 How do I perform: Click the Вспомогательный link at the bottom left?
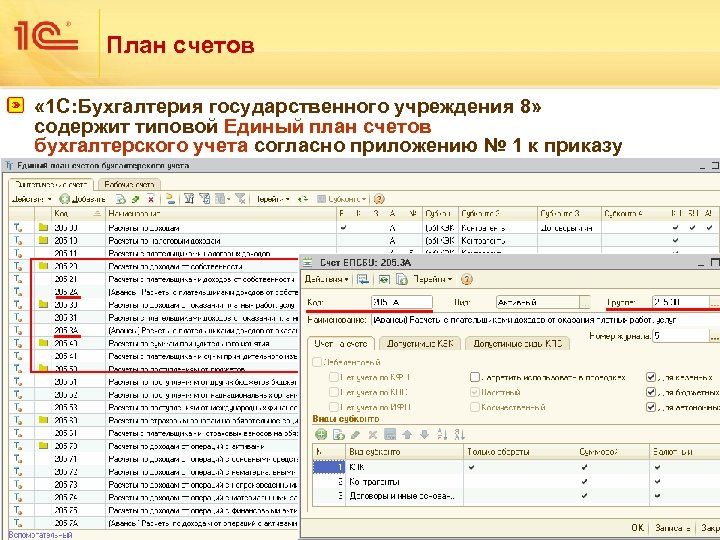[x=41, y=535]
